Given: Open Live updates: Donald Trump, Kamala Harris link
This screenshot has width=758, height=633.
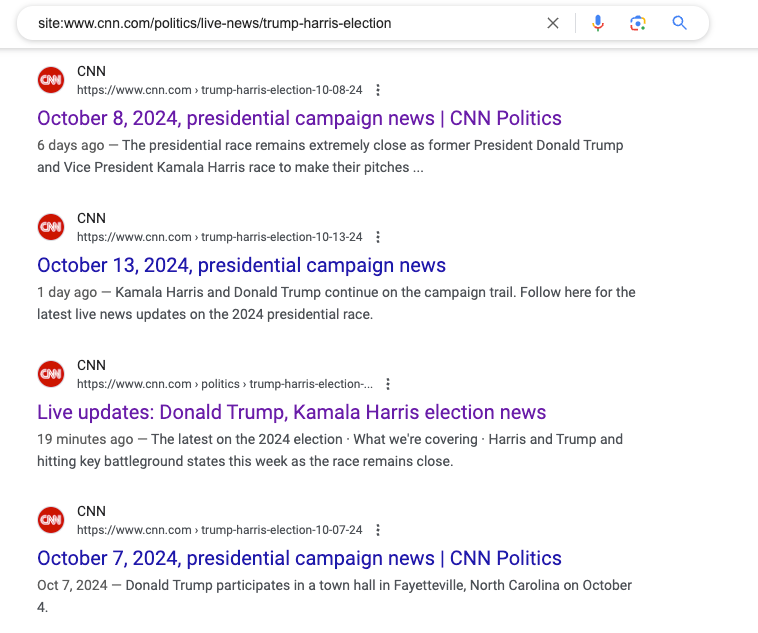Looking at the screenshot, I should tap(292, 412).
